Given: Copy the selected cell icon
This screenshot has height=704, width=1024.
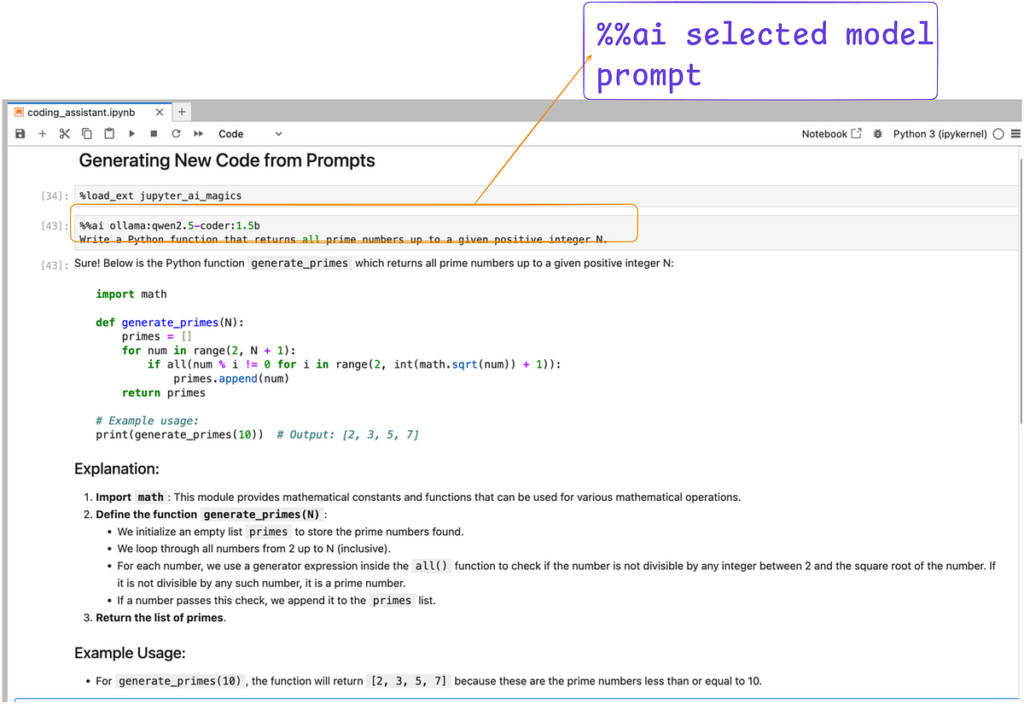Looking at the screenshot, I should click(86, 134).
